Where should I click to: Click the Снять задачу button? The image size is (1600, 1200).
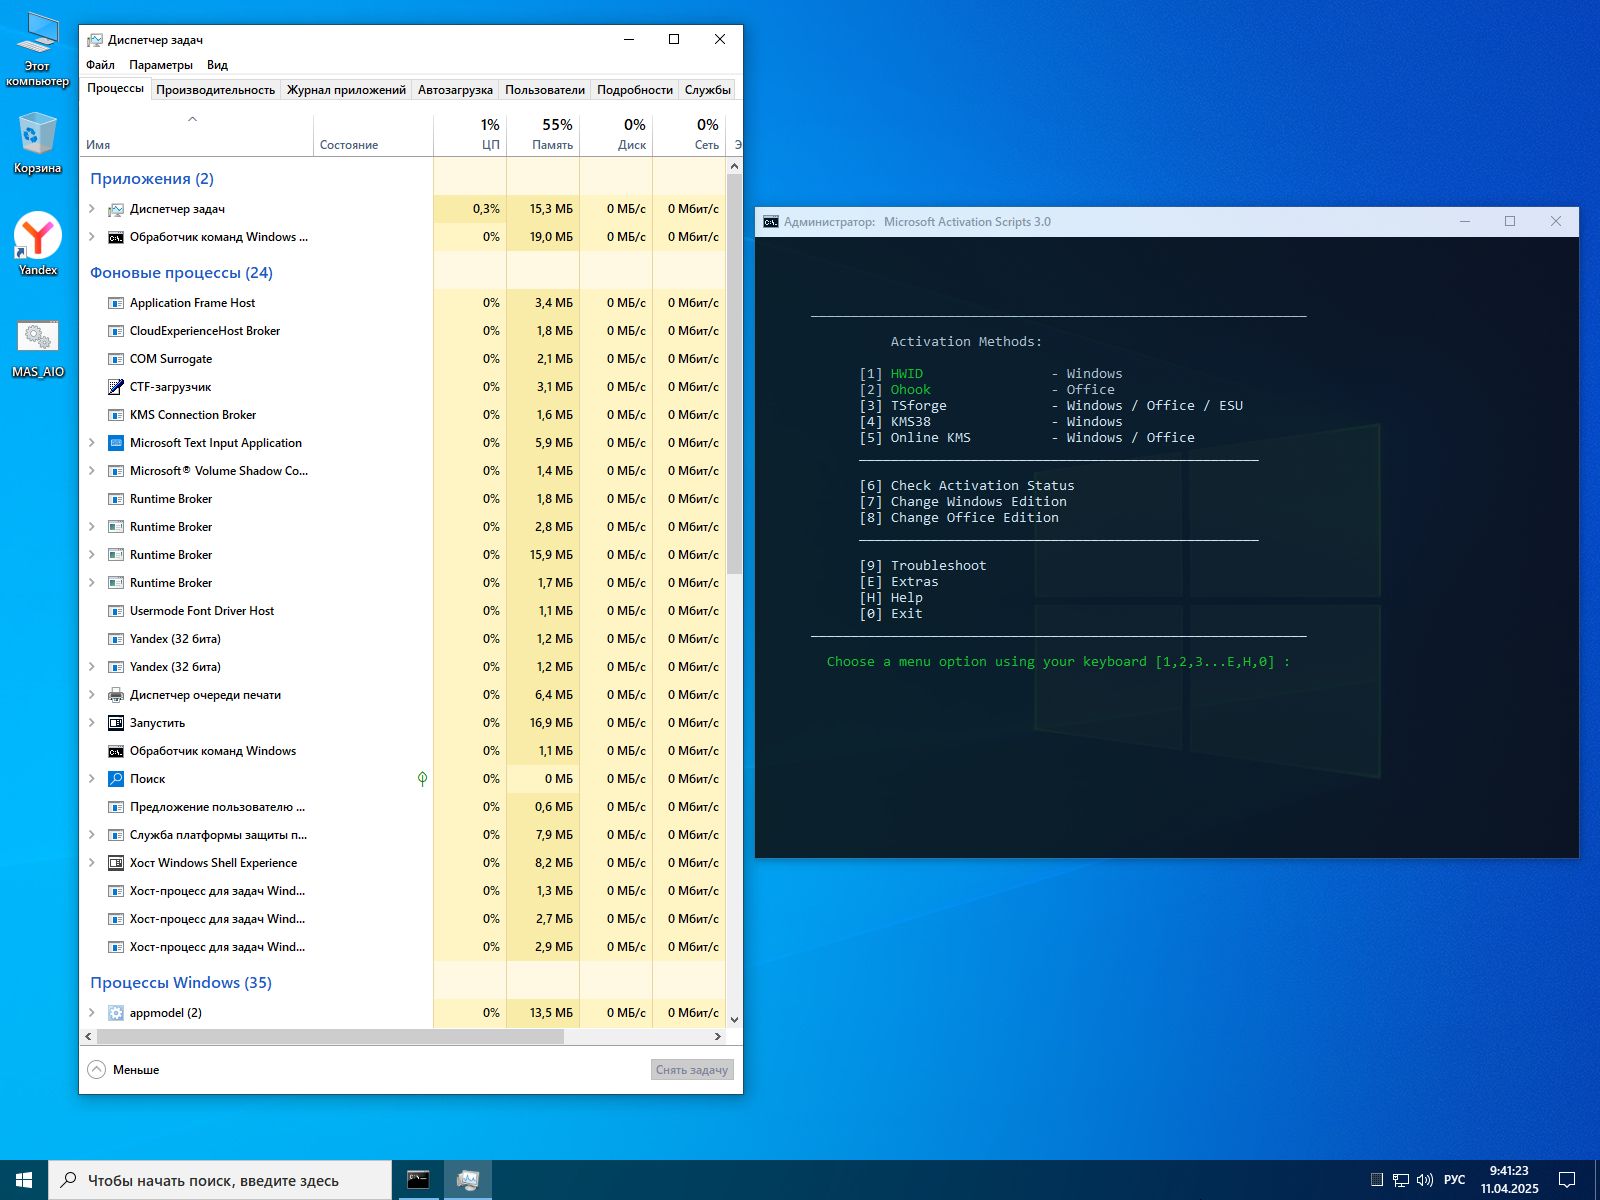point(692,1070)
